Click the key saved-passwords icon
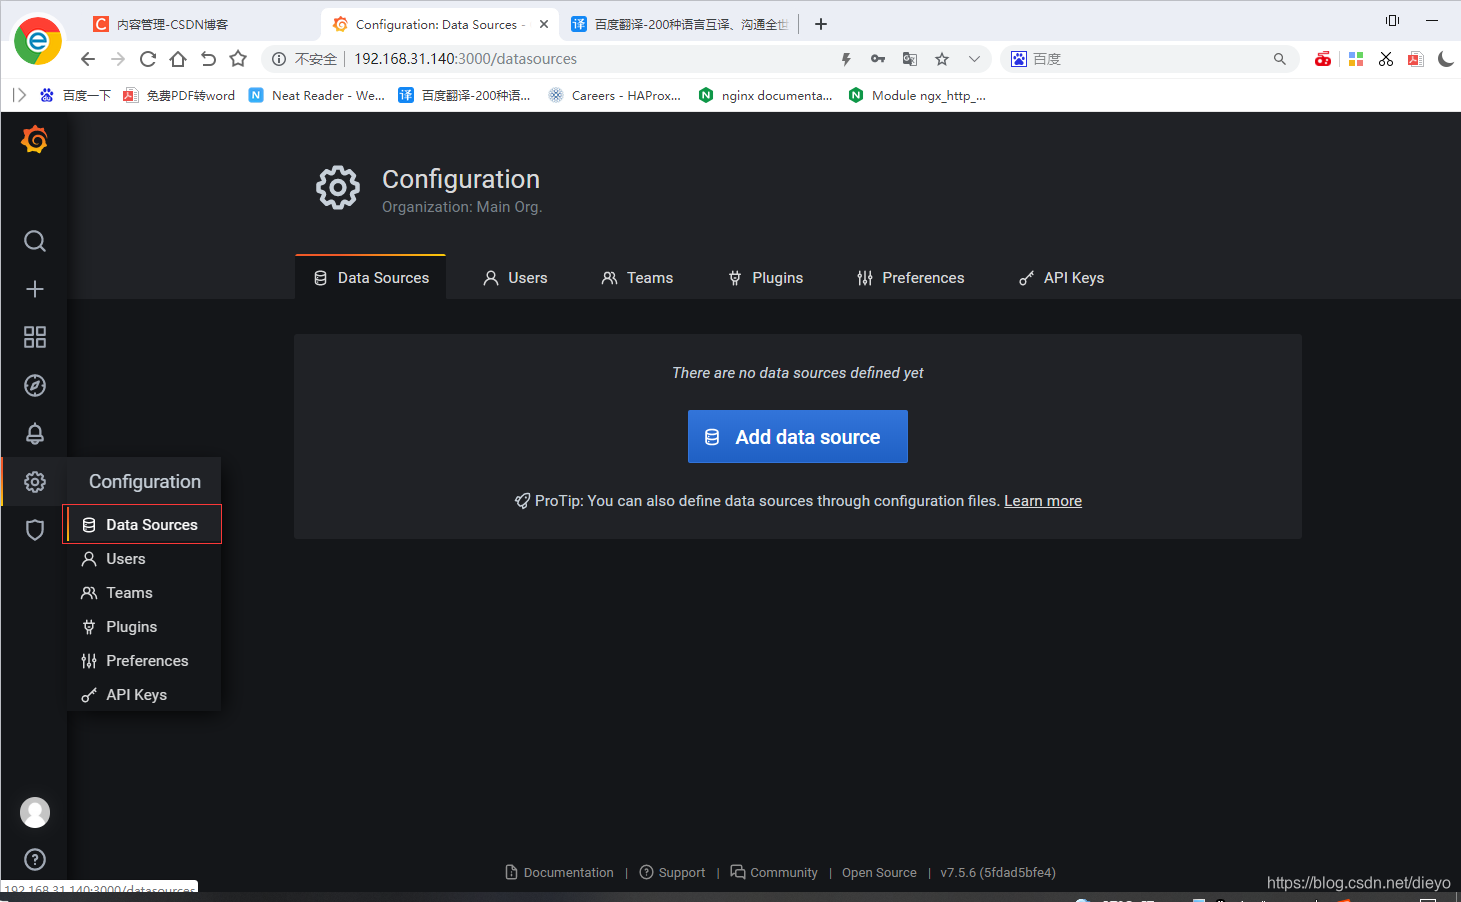 pyautogui.click(x=878, y=59)
